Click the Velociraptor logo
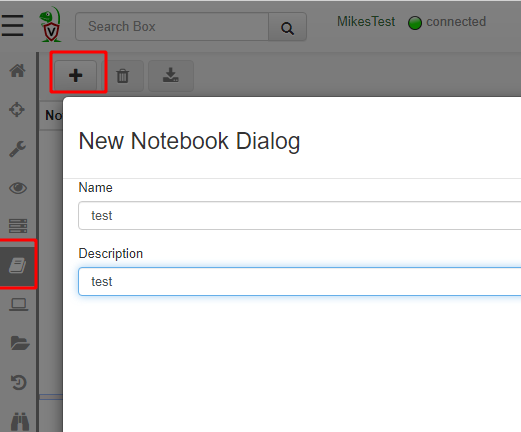 (50, 25)
